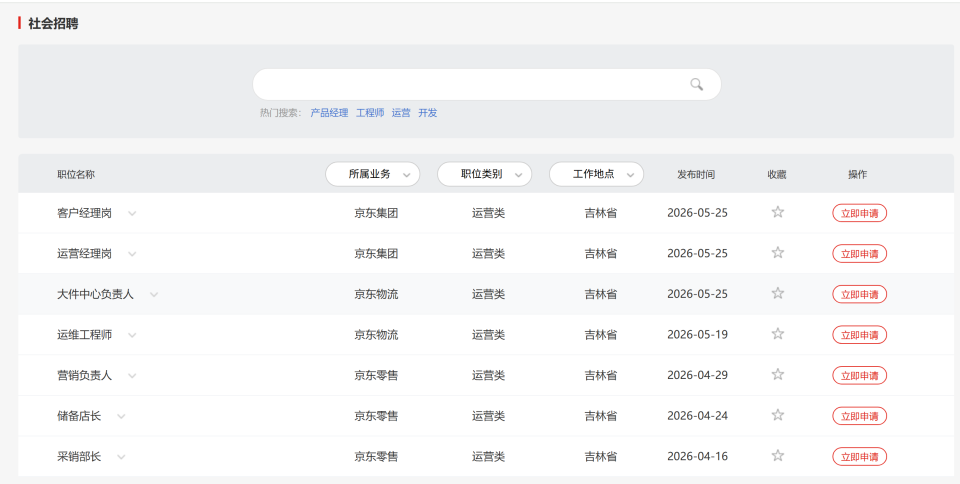Click 立即申请 for 大件中心负责人

pos(859,294)
